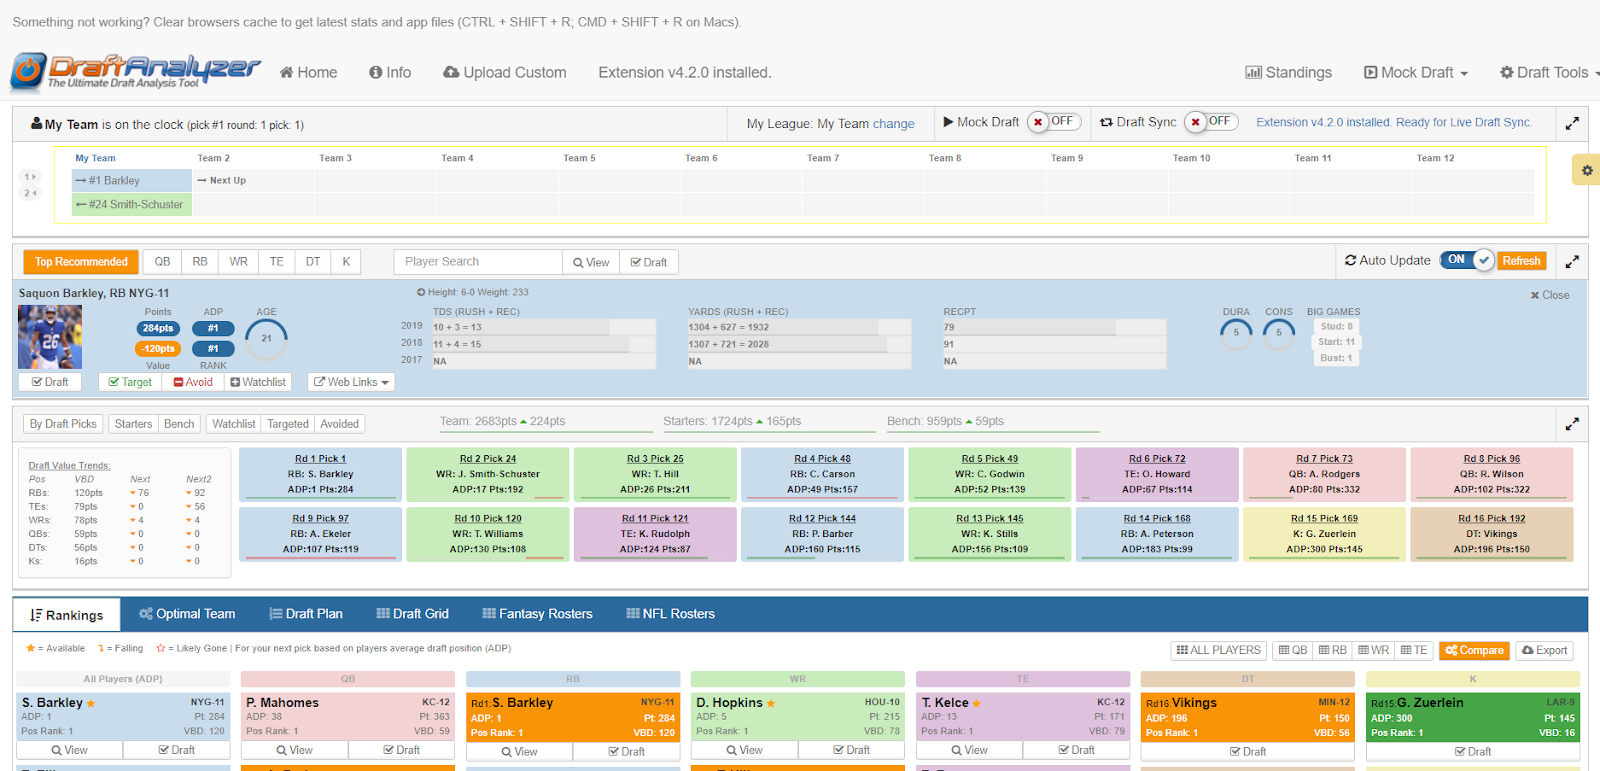Show the Bench view
The image size is (1600, 771).
pos(179,424)
